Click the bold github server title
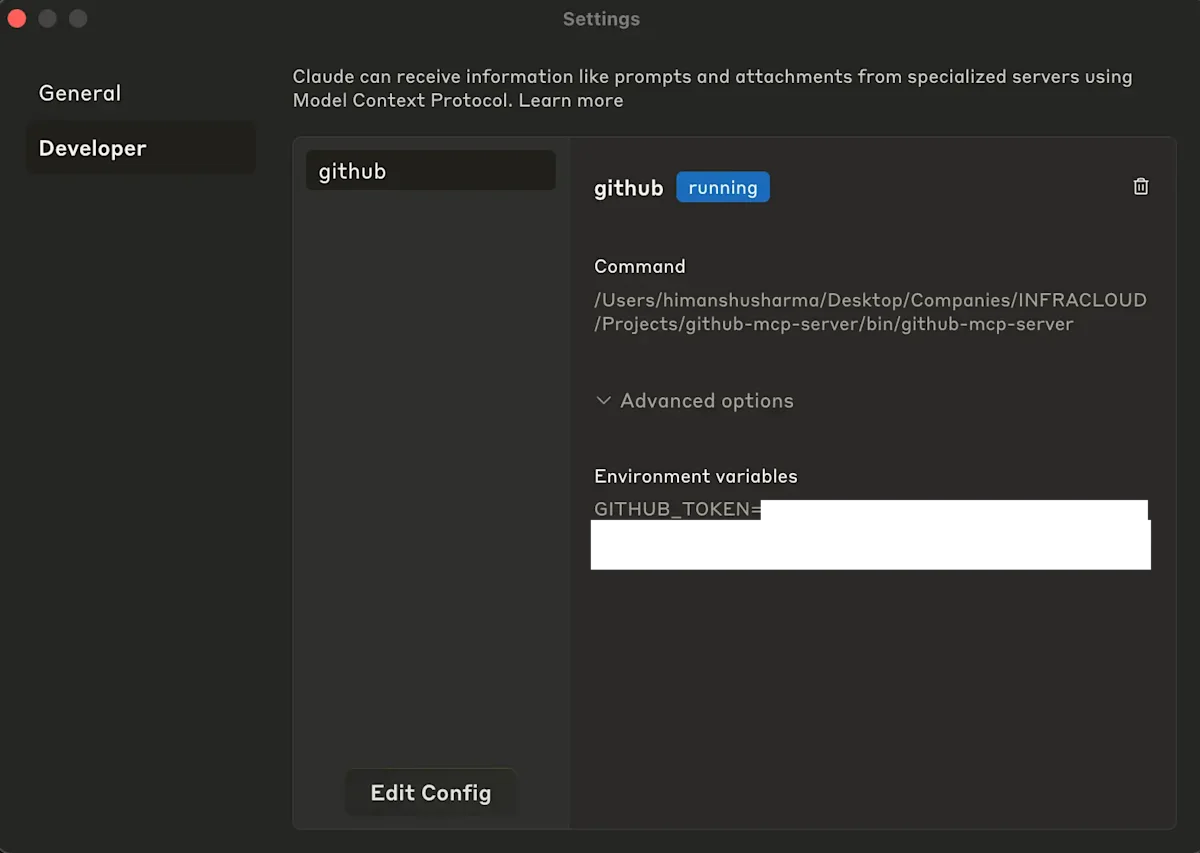The height and width of the screenshot is (853, 1200). [628, 188]
